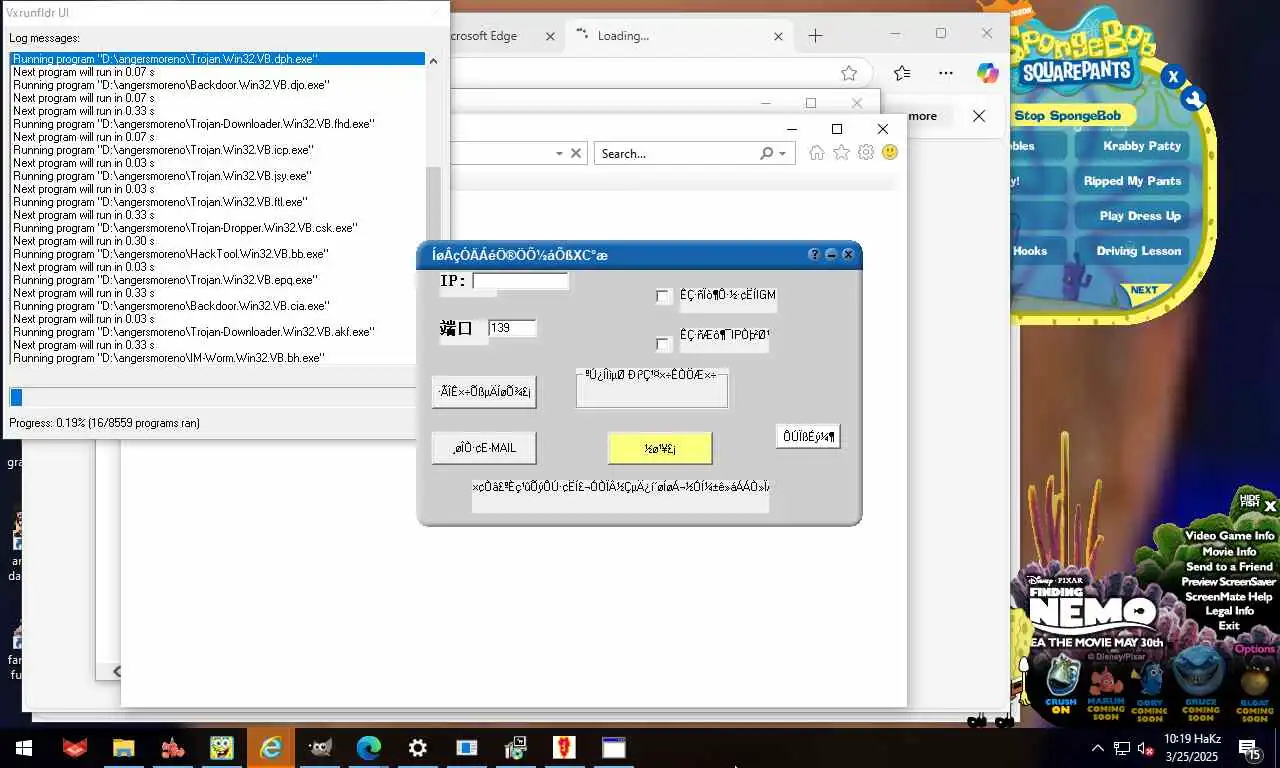Click the E-MAIL button in dialog
Screen dimensions: 1280x768
click(x=484, y=448)
